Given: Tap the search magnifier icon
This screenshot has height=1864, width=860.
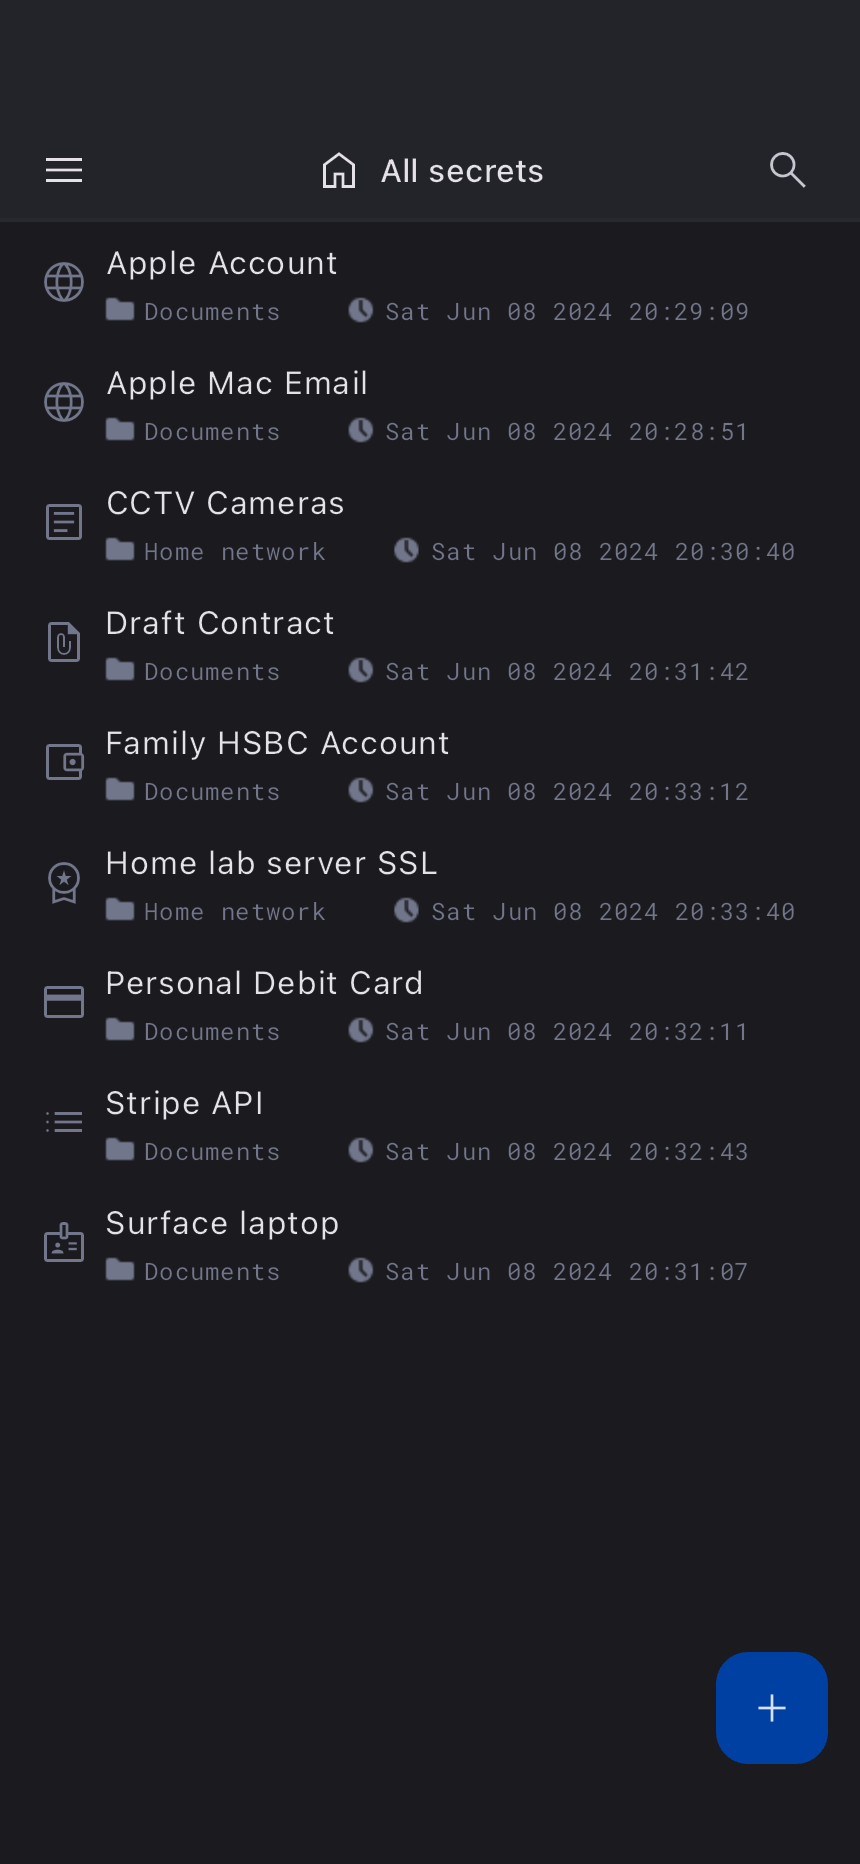Looking at the screenshot, I should [x=787, y=171].
